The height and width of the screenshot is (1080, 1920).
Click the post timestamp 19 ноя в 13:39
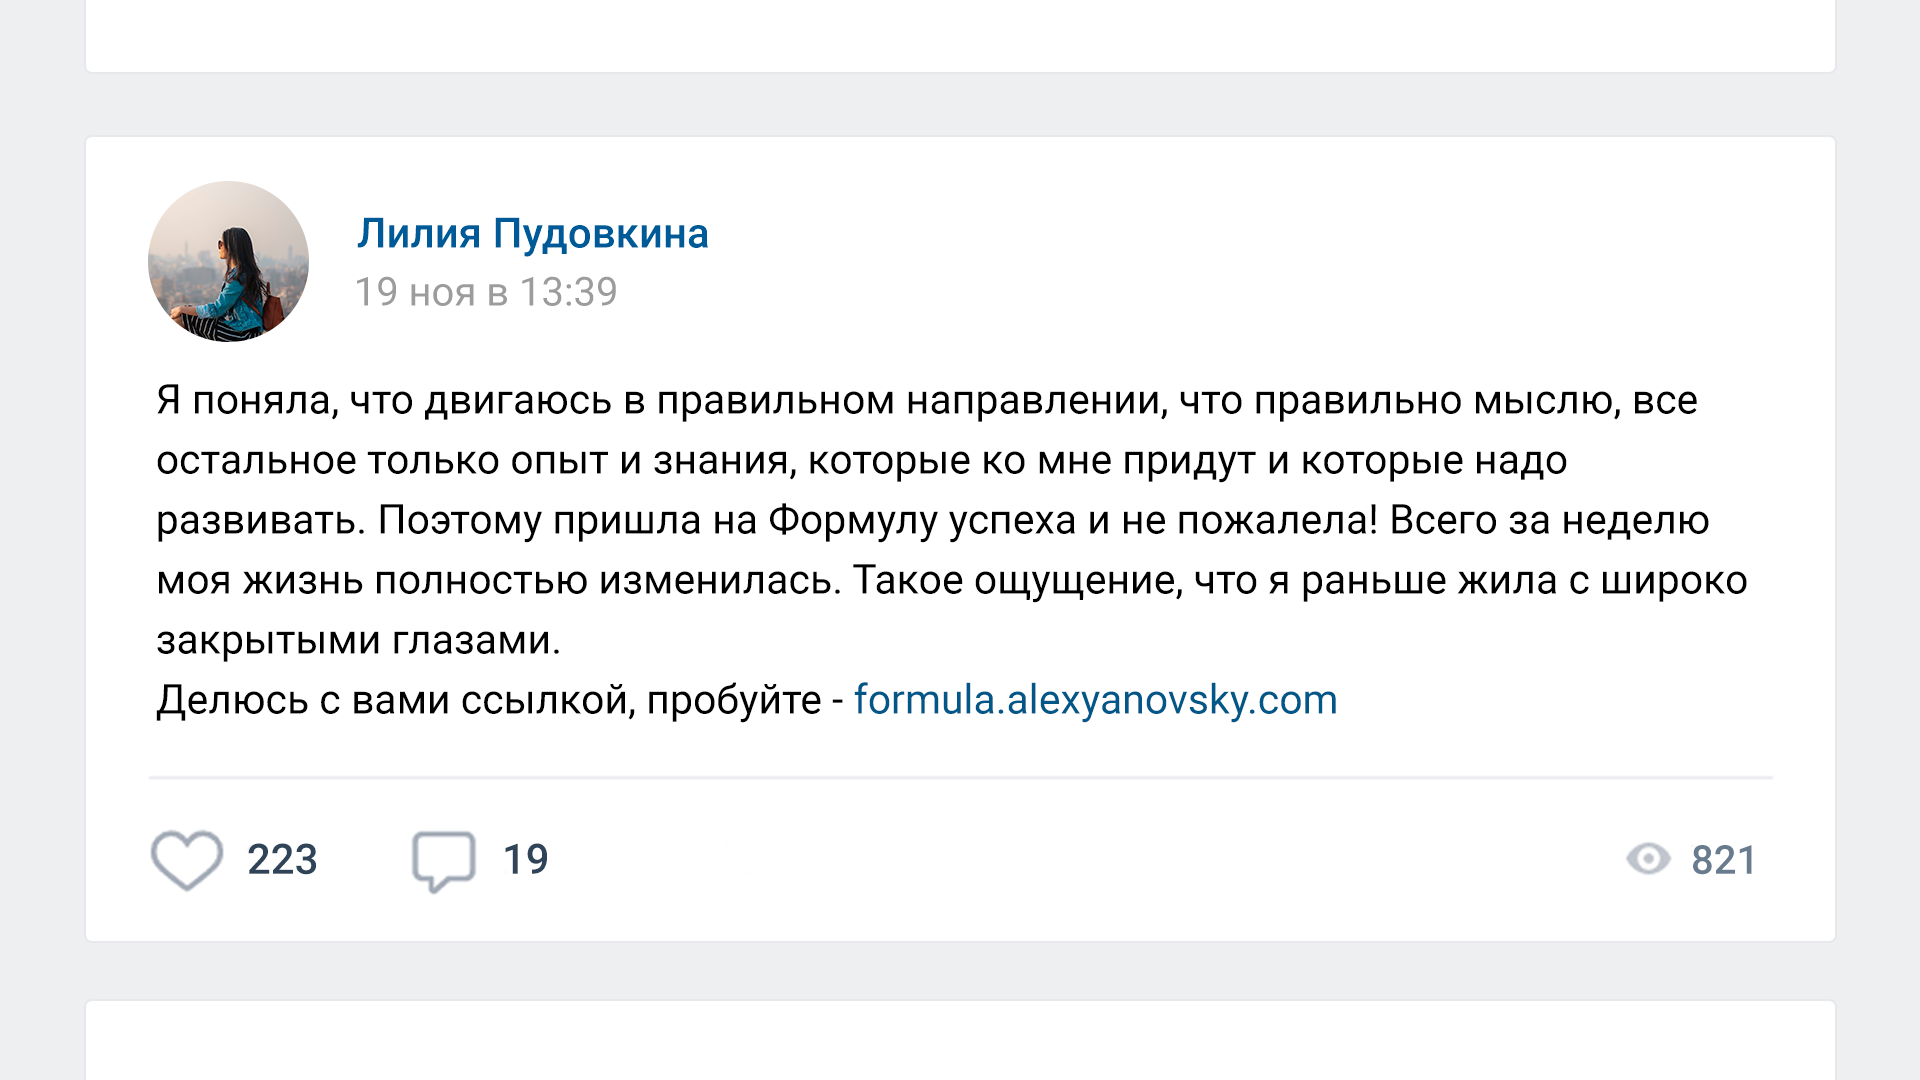tap(486, 292)
